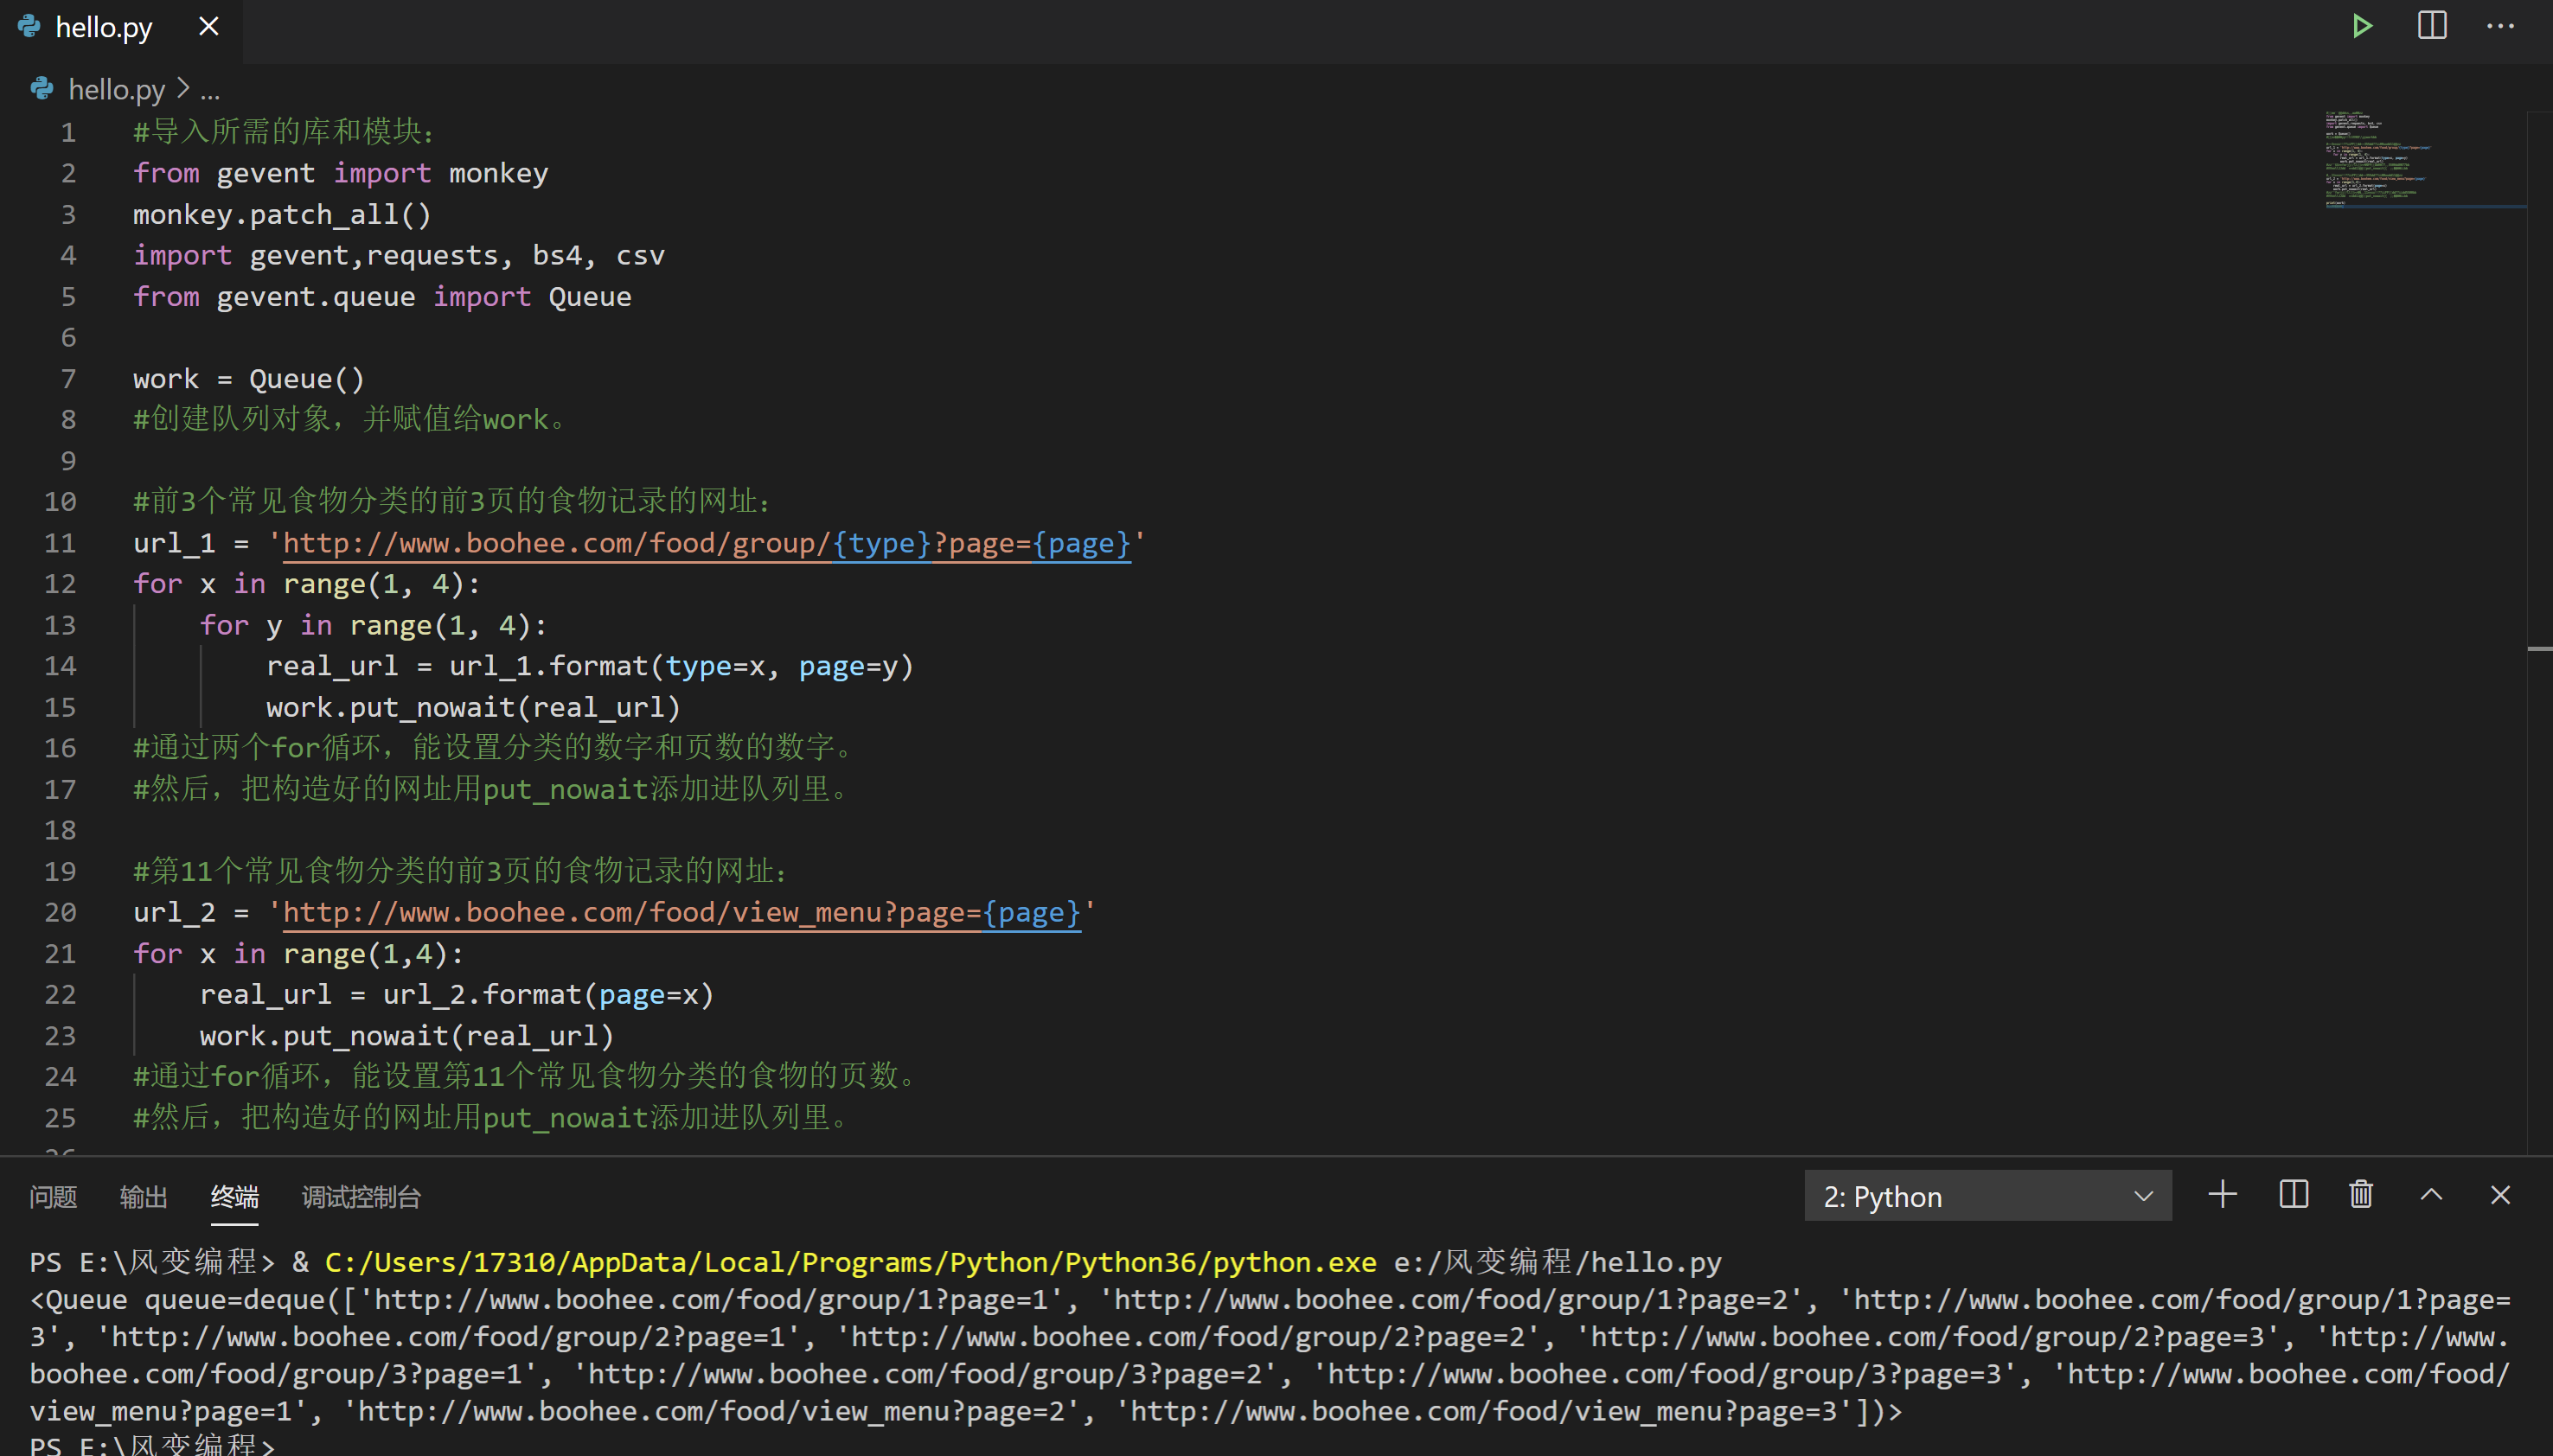Split the editor to the right
2553x1456 pixels.
pos(2432,26)
